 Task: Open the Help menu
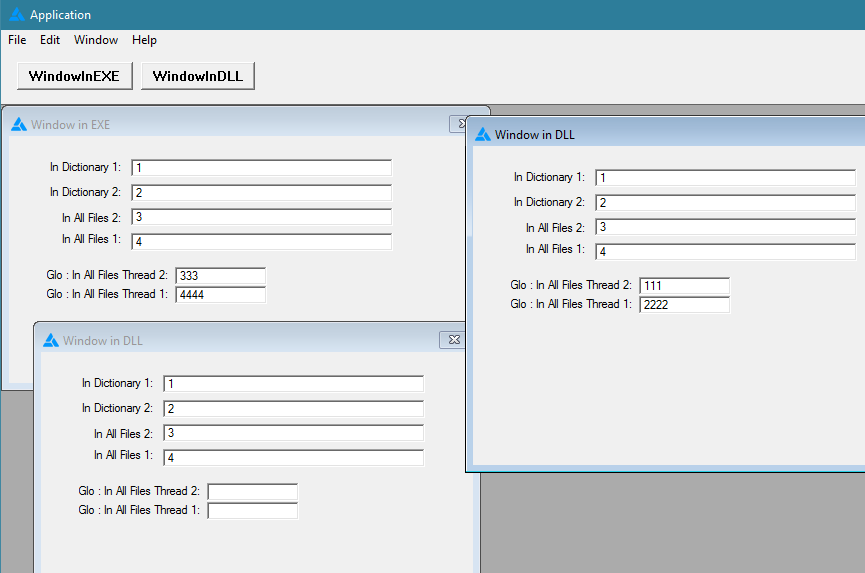click(144, 40)
